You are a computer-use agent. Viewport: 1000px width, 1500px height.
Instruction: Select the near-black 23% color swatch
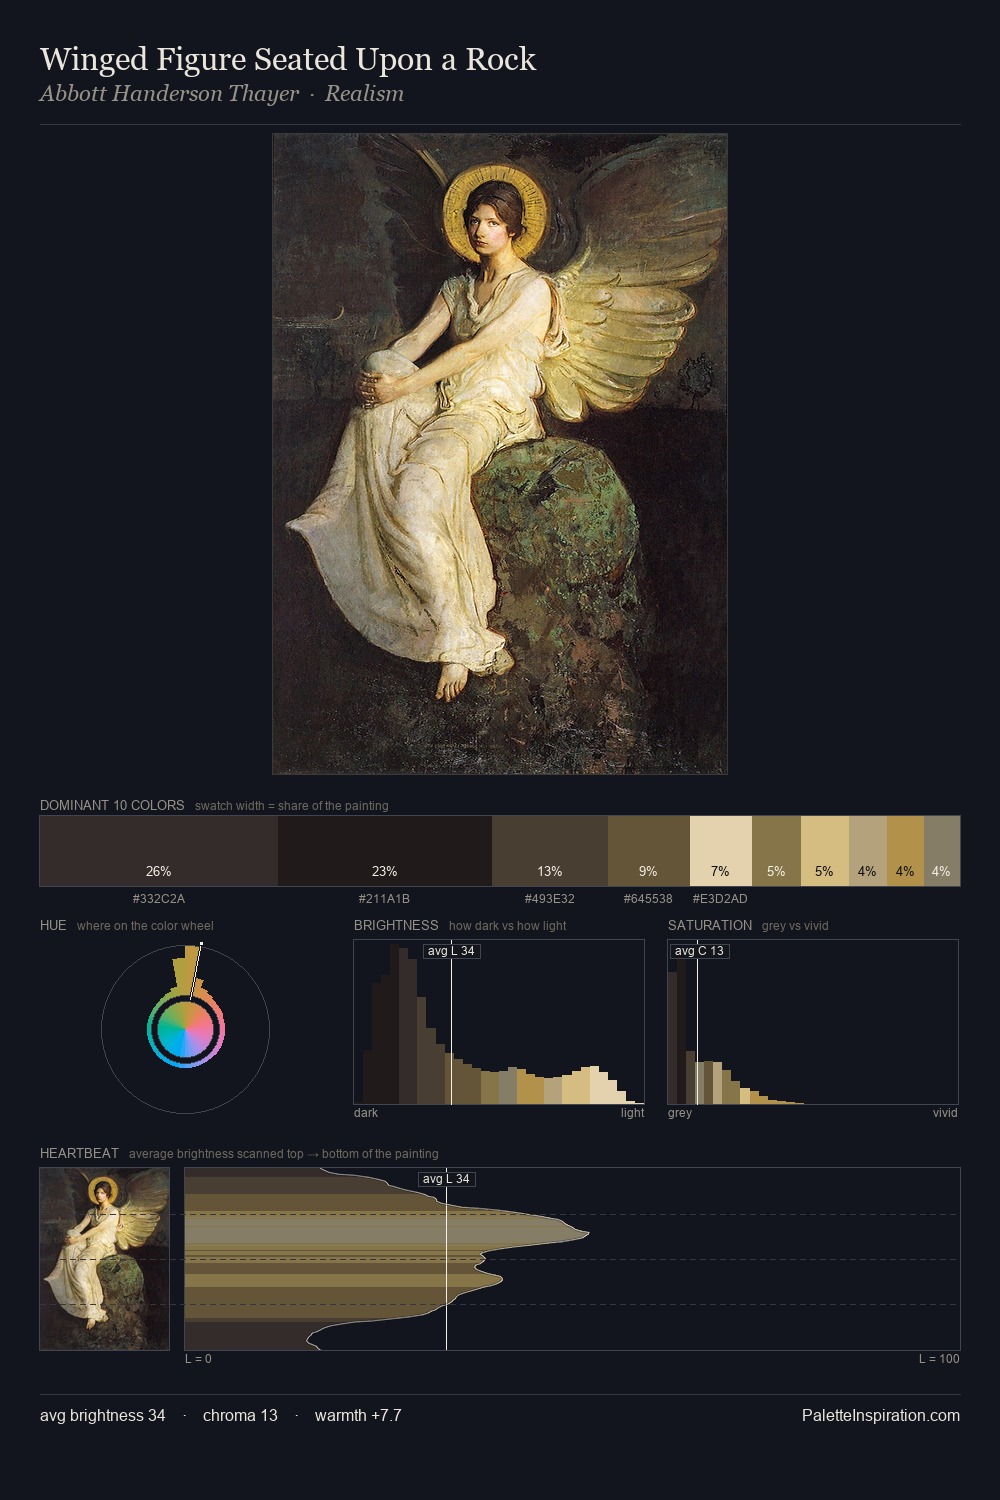point(385,851)
